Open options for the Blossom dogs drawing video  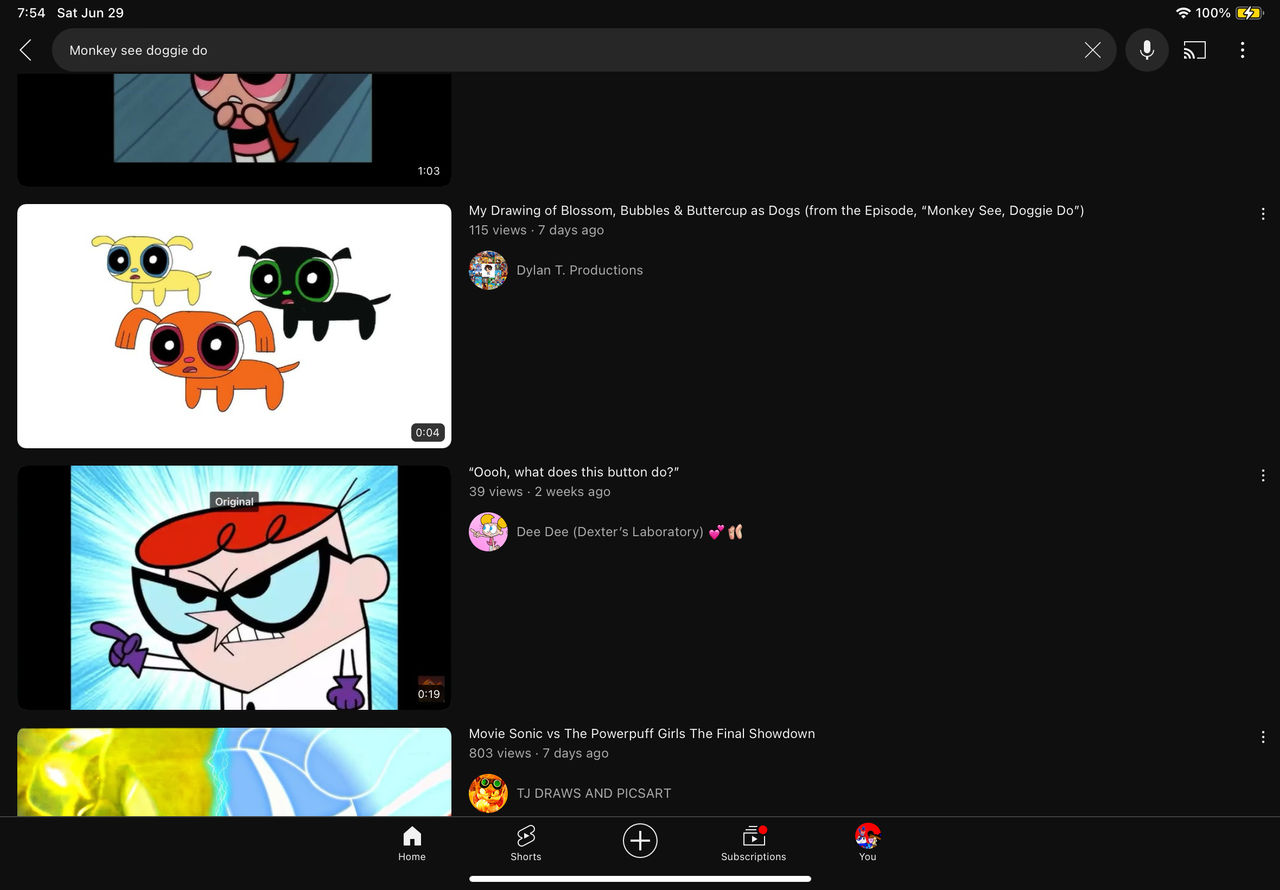pos(1263,214)
